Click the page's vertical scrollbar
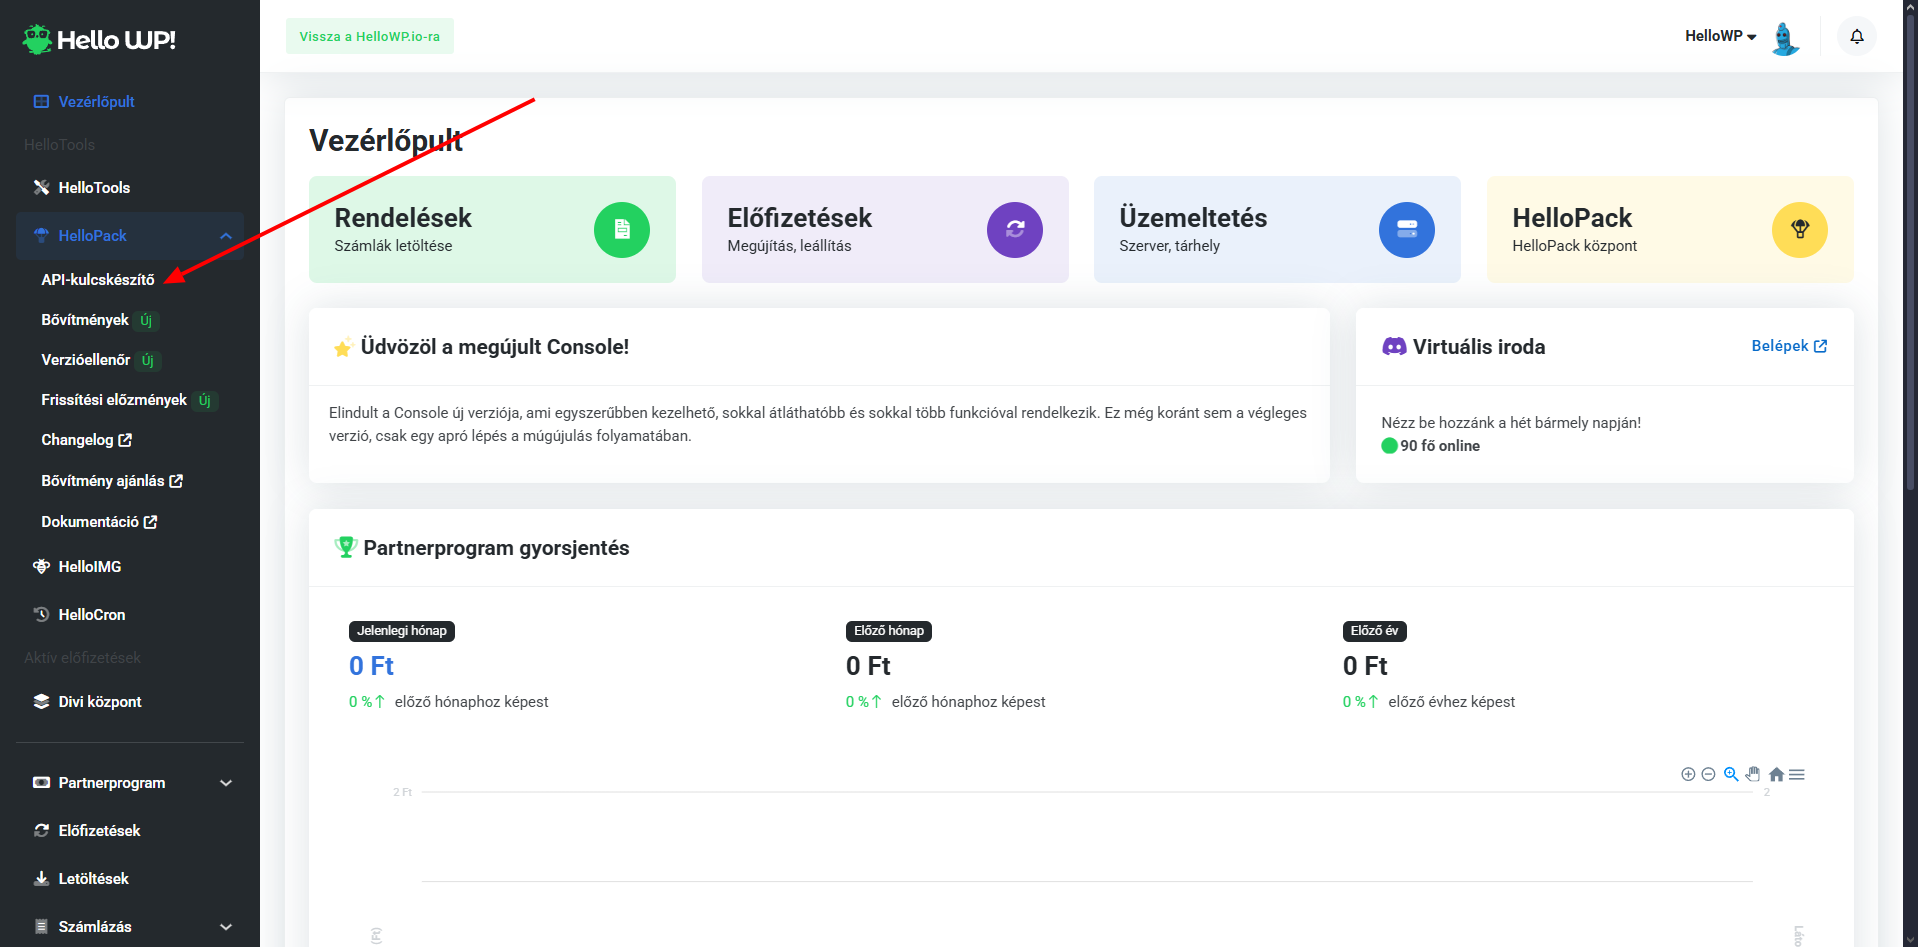The image size is (1918, 947). [1910, 250]
